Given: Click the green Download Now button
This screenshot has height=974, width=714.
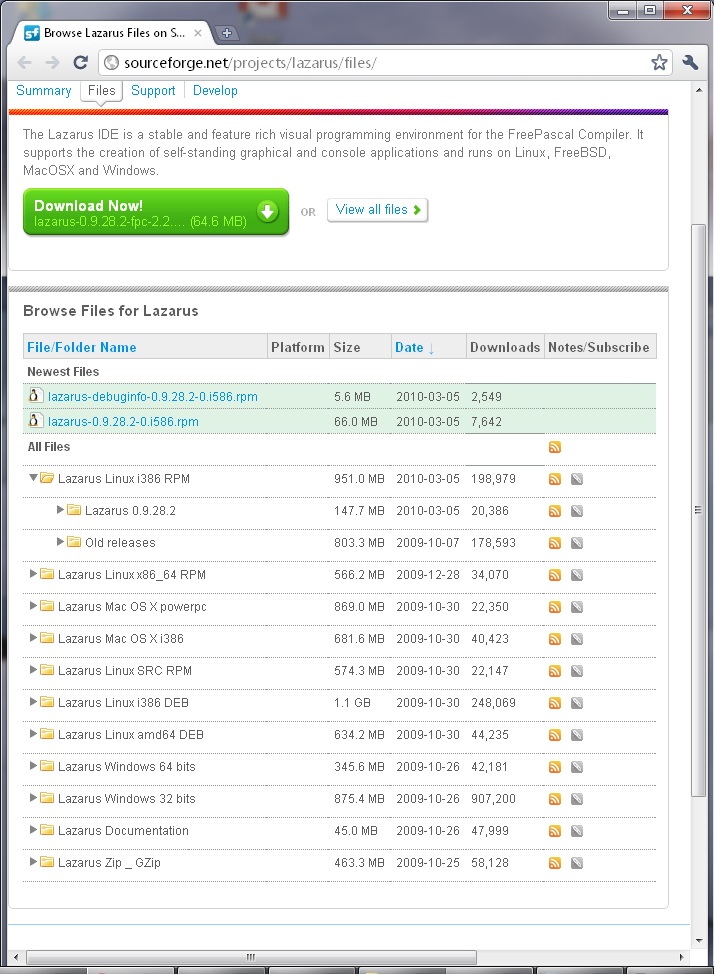Looking at the screenshot, I should coord(156,212).
